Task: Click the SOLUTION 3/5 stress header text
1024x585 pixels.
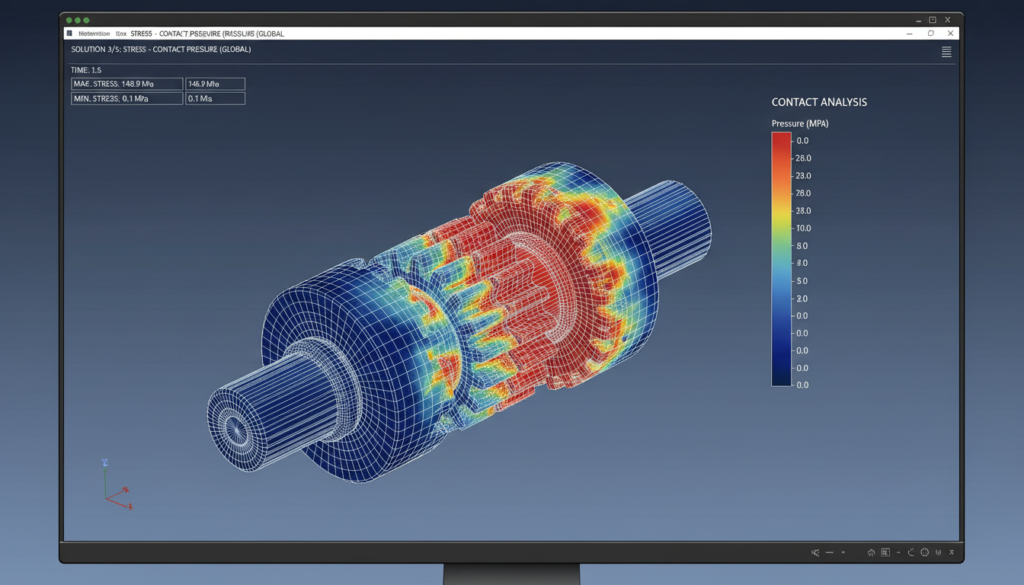Action: (161, 50)
